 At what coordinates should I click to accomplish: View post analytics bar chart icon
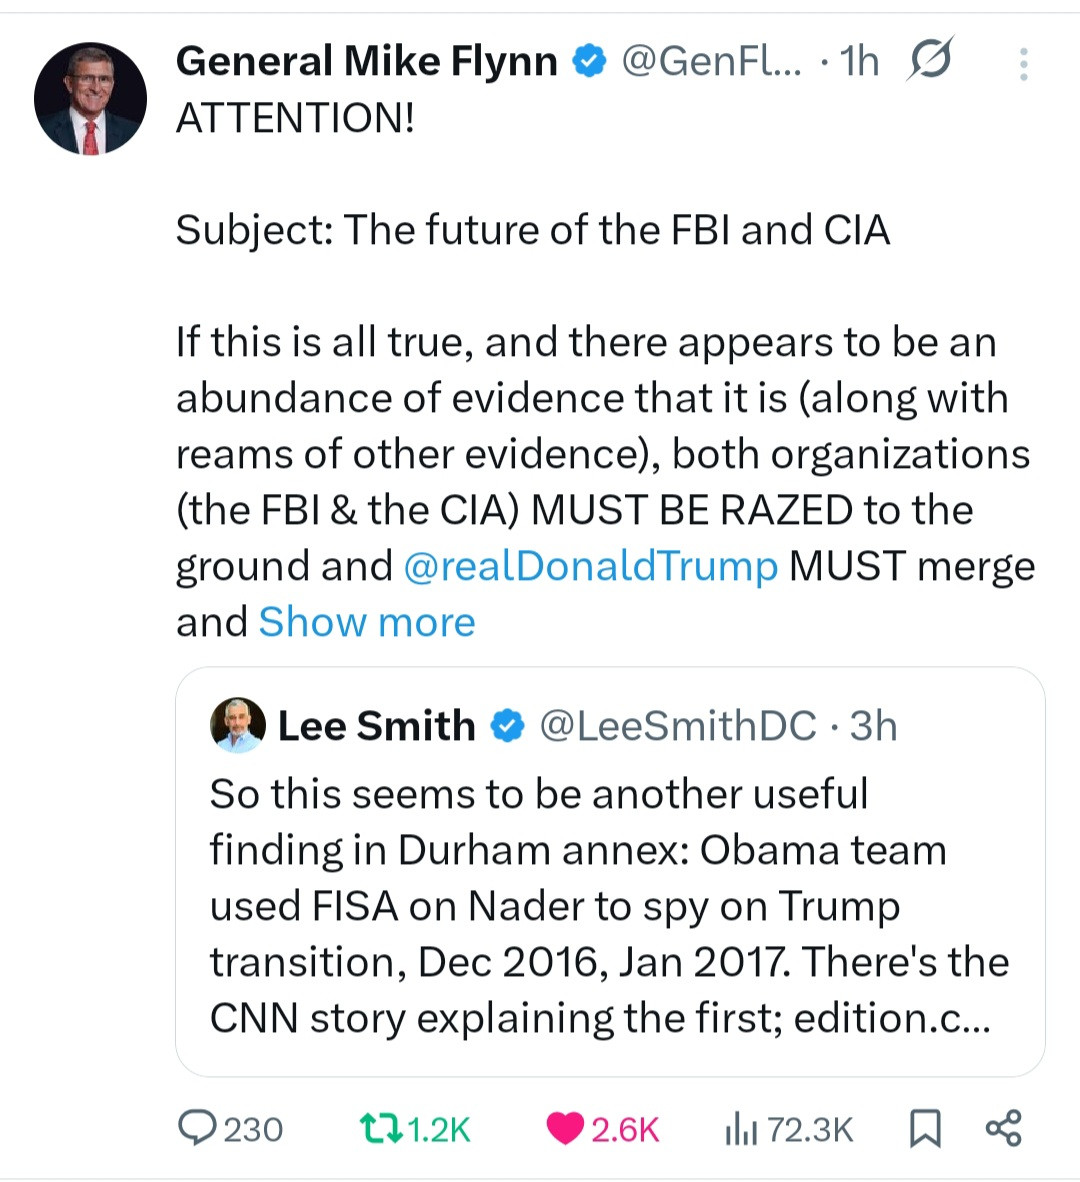pos(740,1129)
